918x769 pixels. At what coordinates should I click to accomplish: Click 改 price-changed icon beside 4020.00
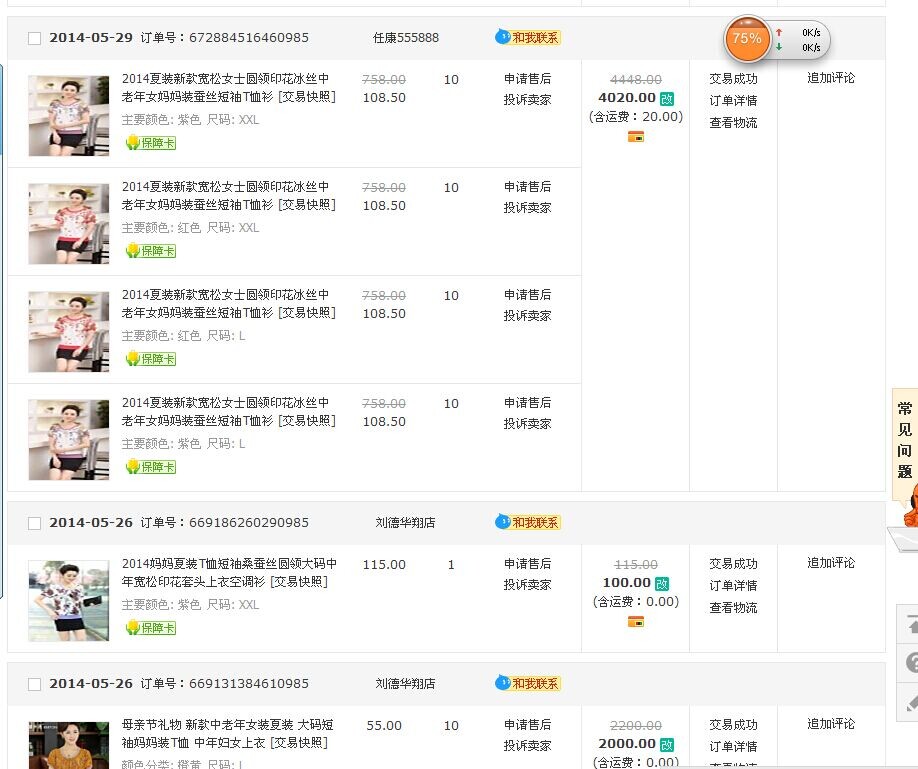[667, 98]
